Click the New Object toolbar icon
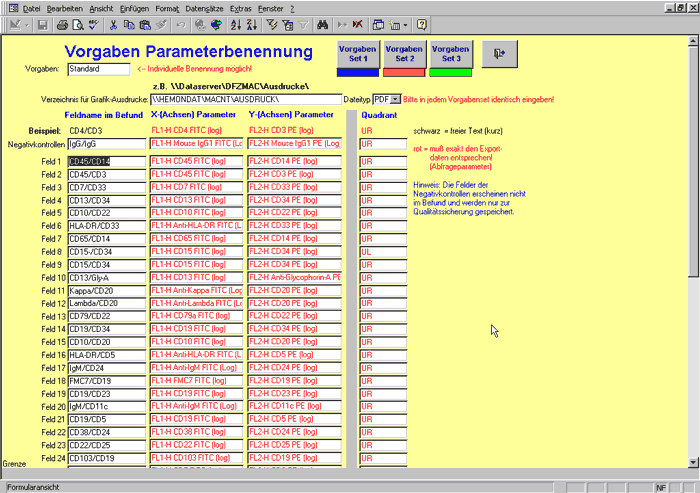The width and height of the screenshot is (700, 493). click(x=395, y=25)
